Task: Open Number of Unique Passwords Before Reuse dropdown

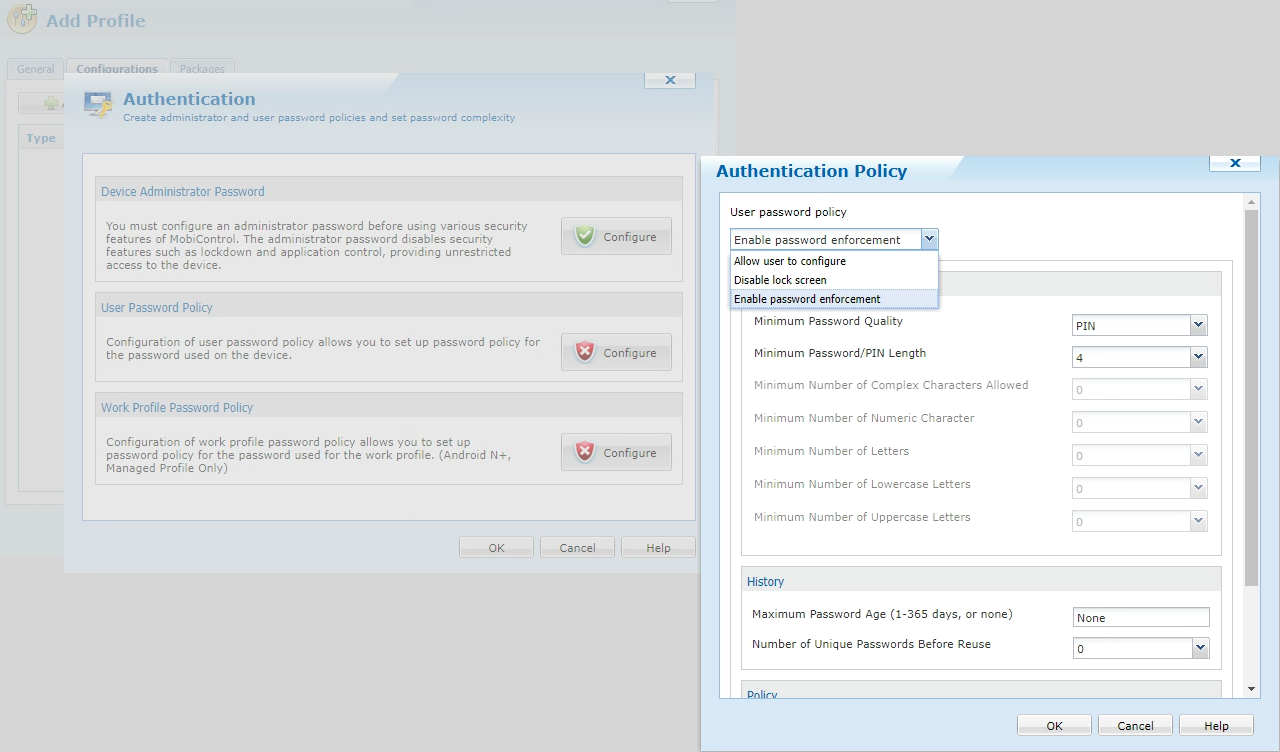Action: point(1200,649)
